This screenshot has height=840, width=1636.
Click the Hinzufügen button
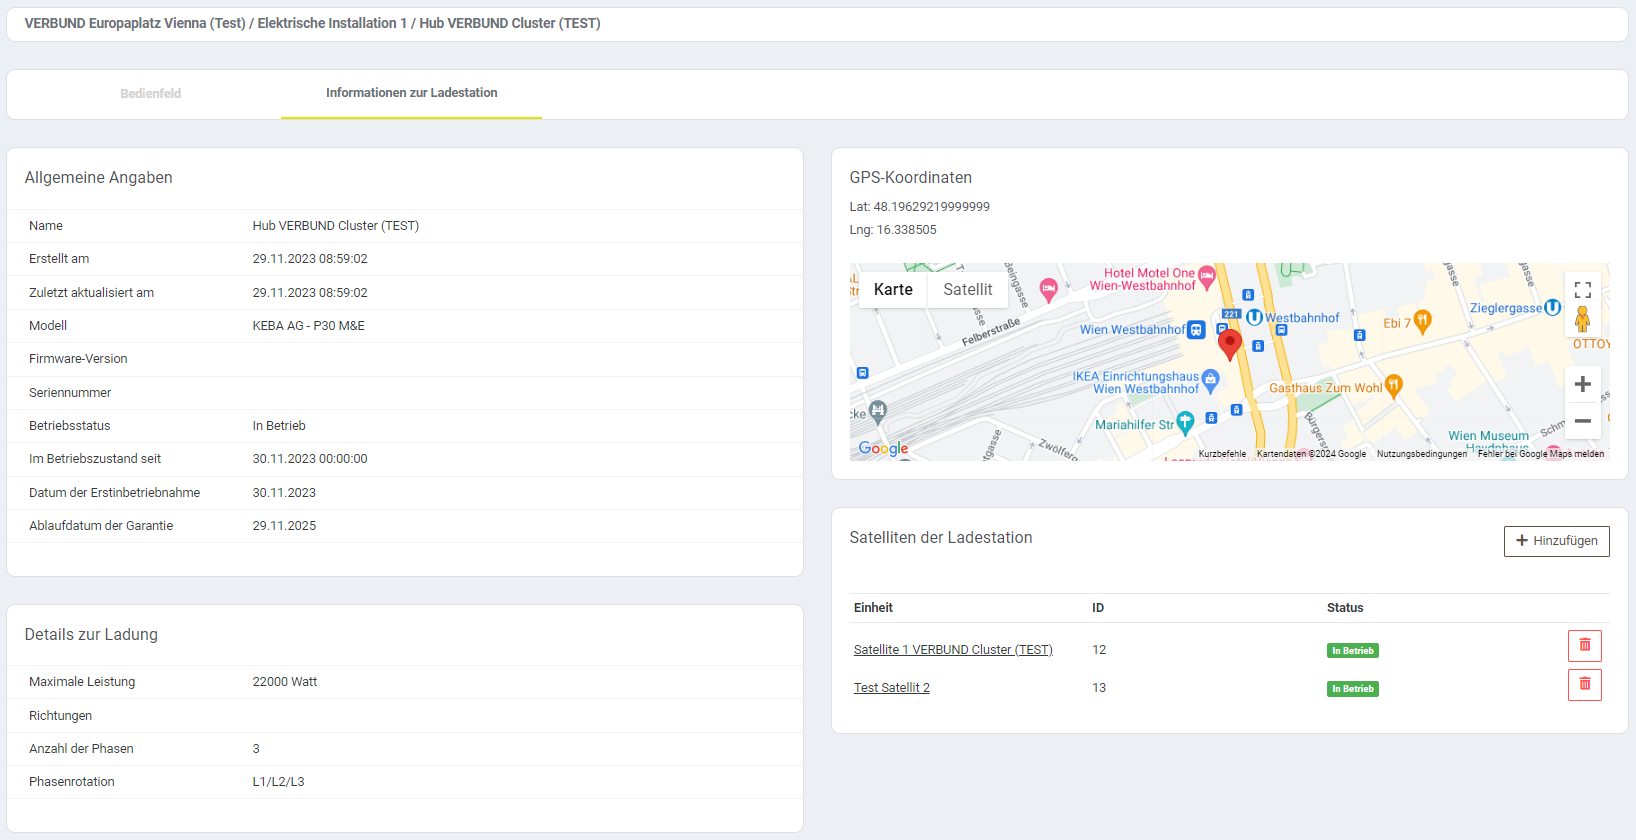point(1556,541)
